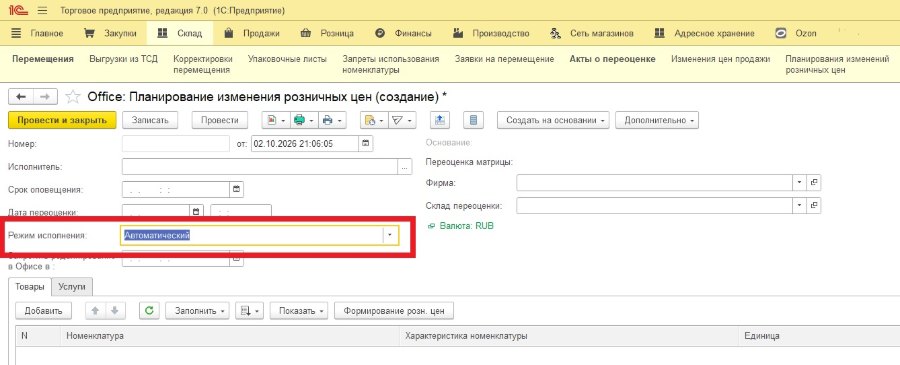Open the calendar picker for document date
Image resolution: width=900 pixels, height=365 pixels.
[x=366, y=143]
